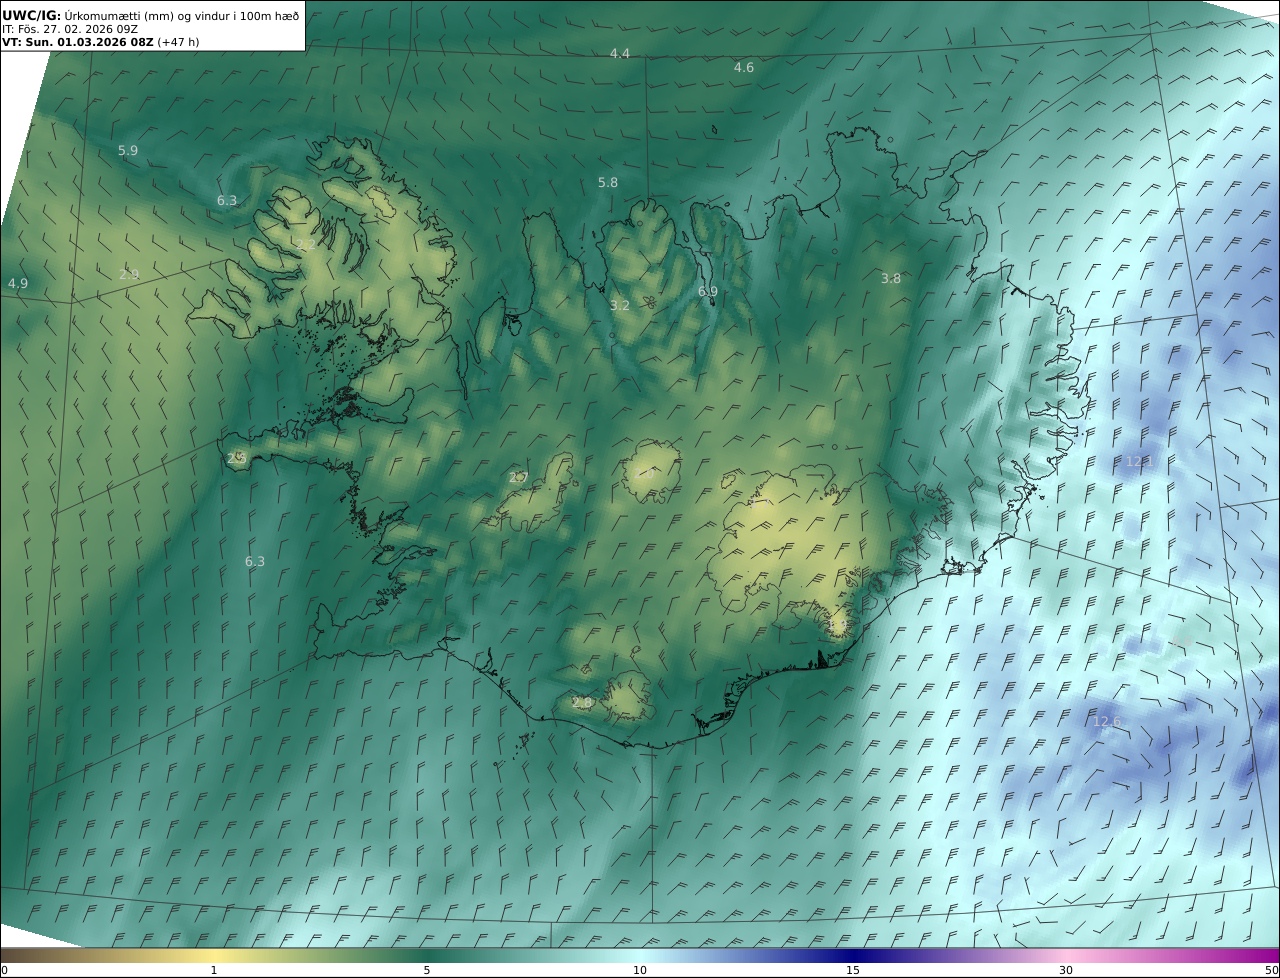Viewport: 1280px width, 978px height.
Task: Click the title line 'UWC/IG: Úrkomumætti (mm) og vindur'
Action: [x=151, y=16]
